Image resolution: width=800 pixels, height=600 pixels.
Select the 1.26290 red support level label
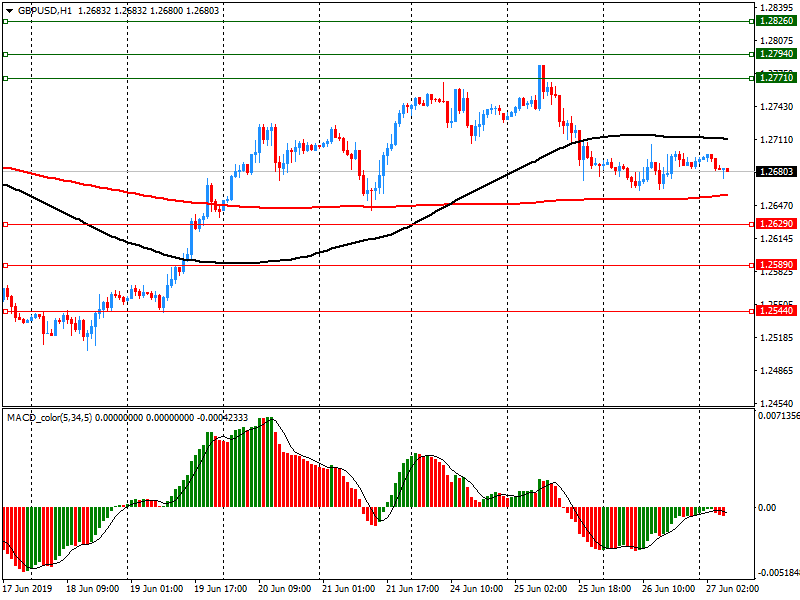point(777,224)
